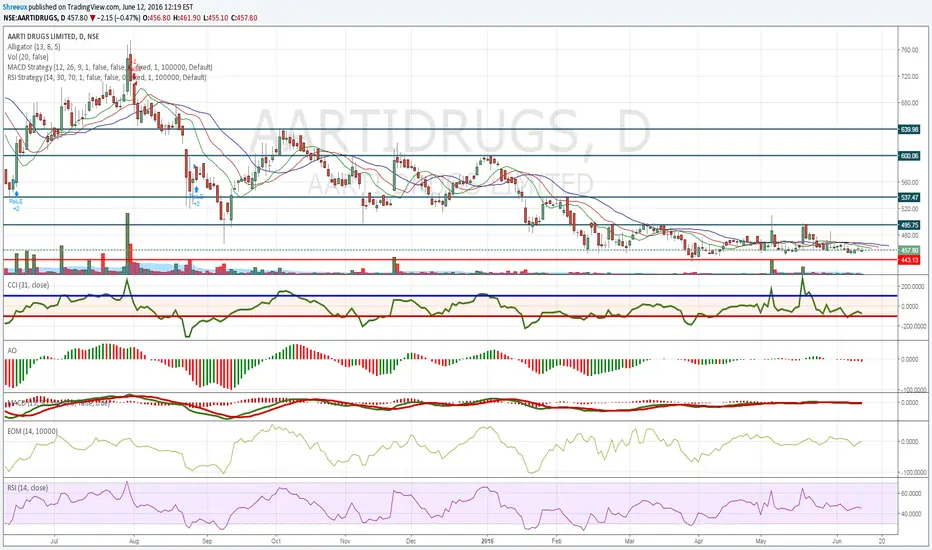Click the Feb label on time axis
Screen dimensions: 932x550
pyautogui.click(x=556, y=542)
